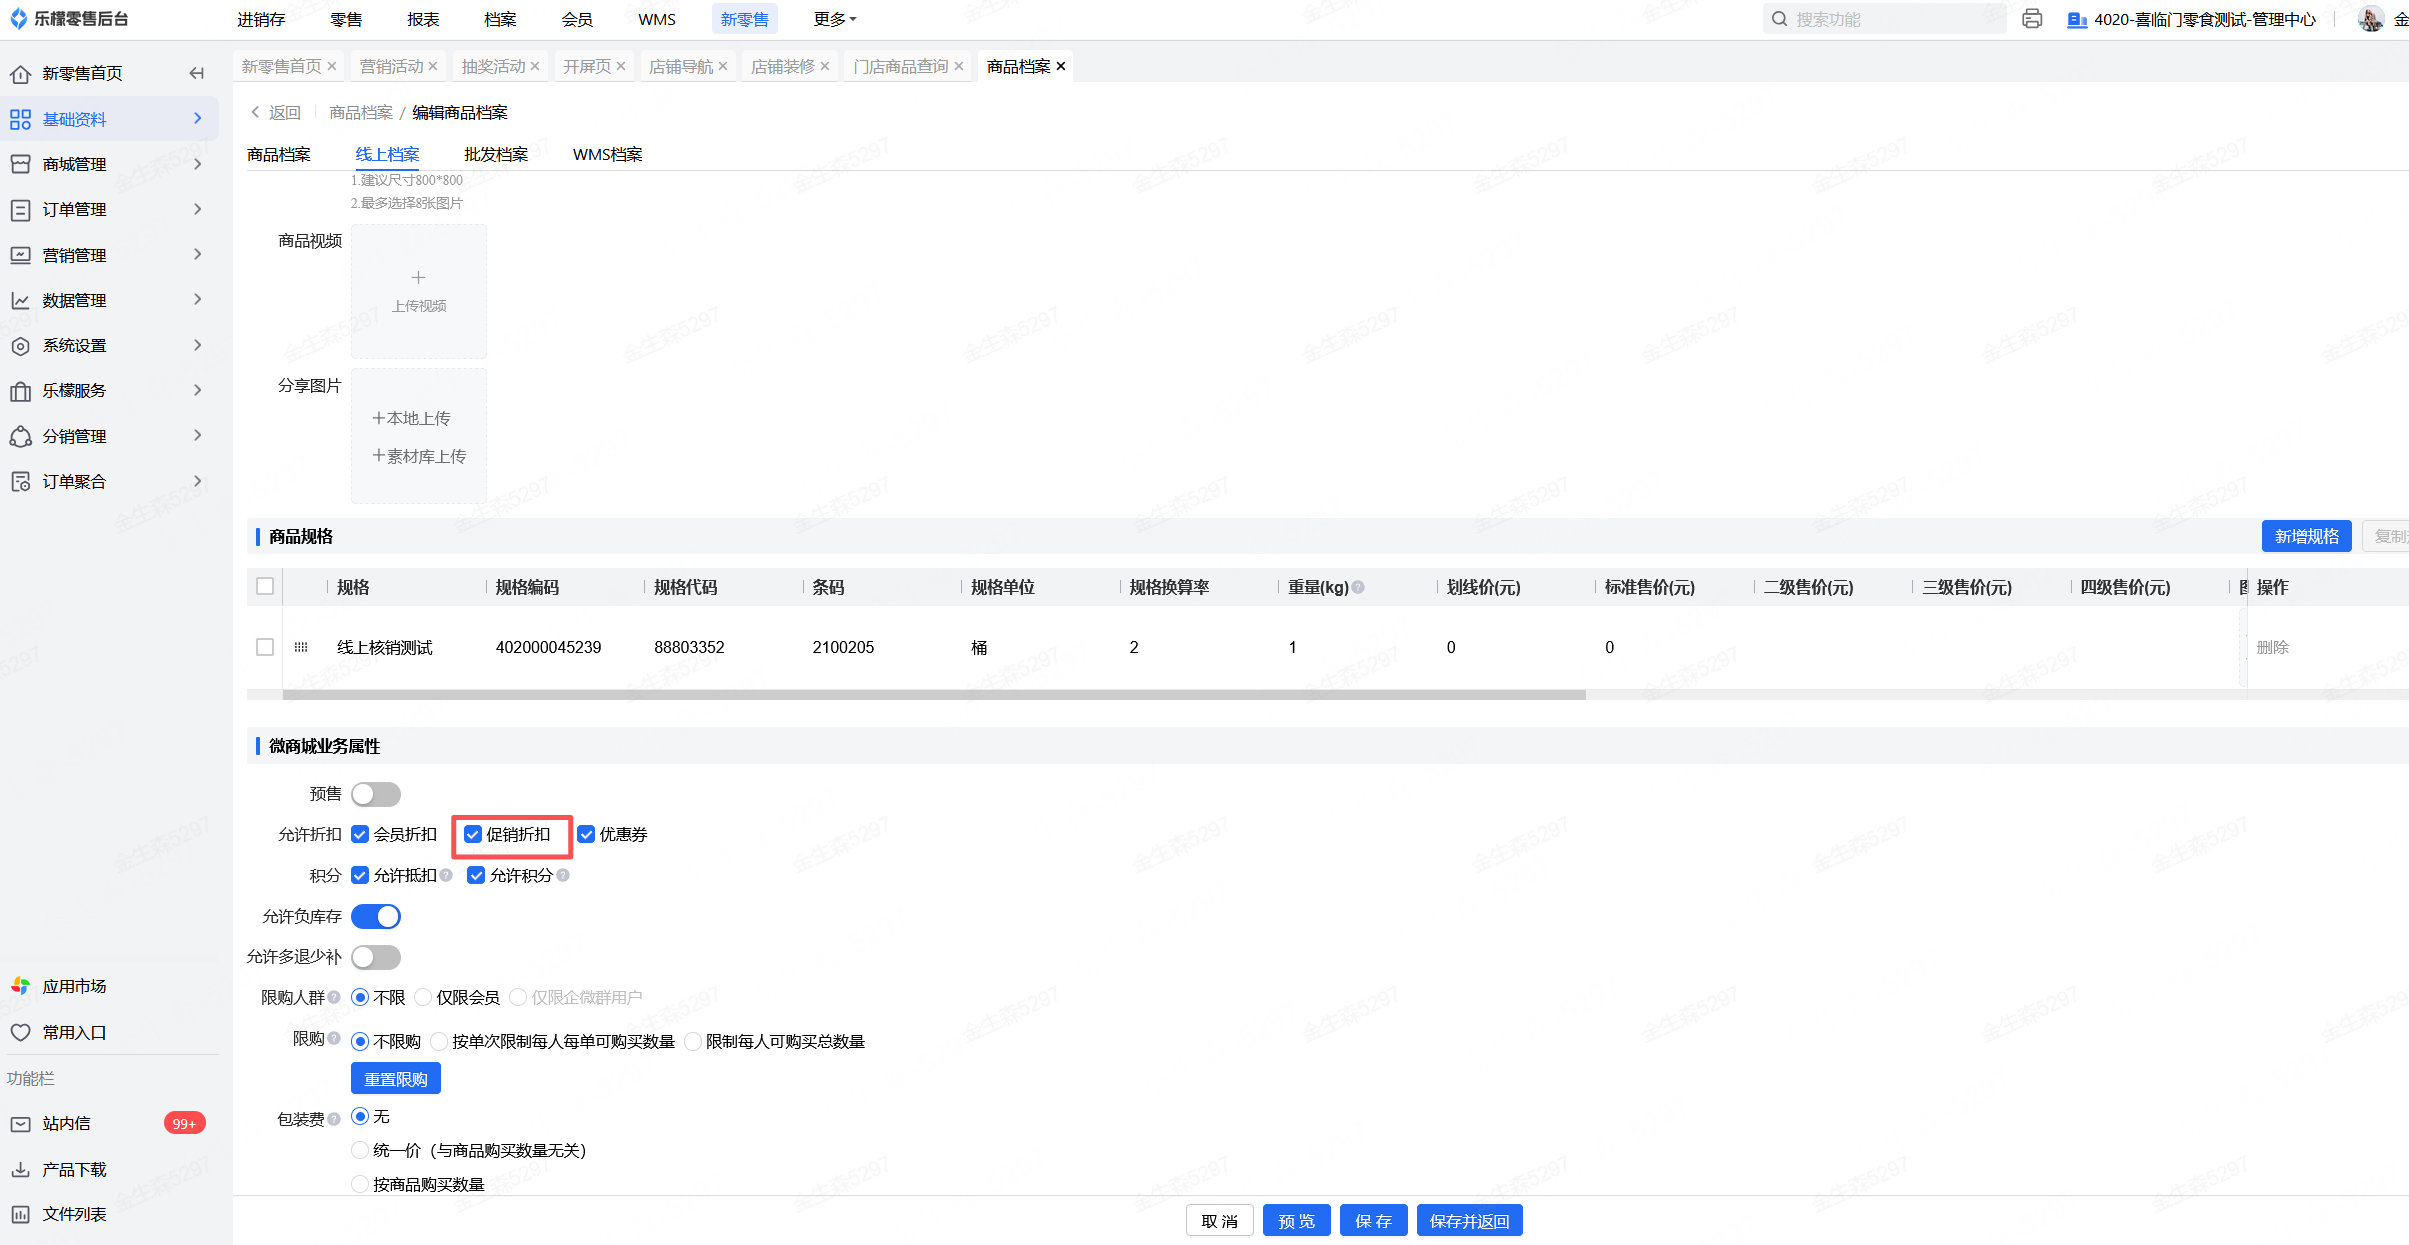
Task: Turn off the 允许负库存 switch
Action: coord(376,916)
